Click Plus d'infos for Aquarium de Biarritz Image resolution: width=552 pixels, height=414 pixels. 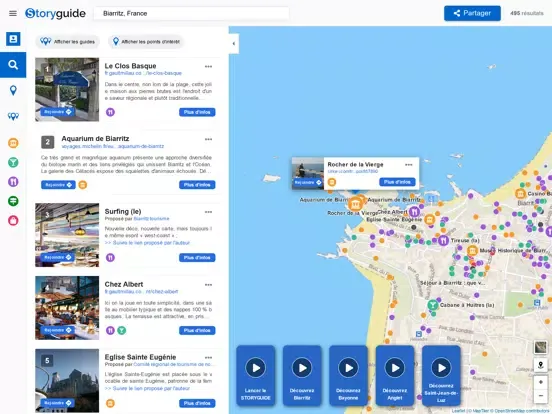(x=197, y=185)
